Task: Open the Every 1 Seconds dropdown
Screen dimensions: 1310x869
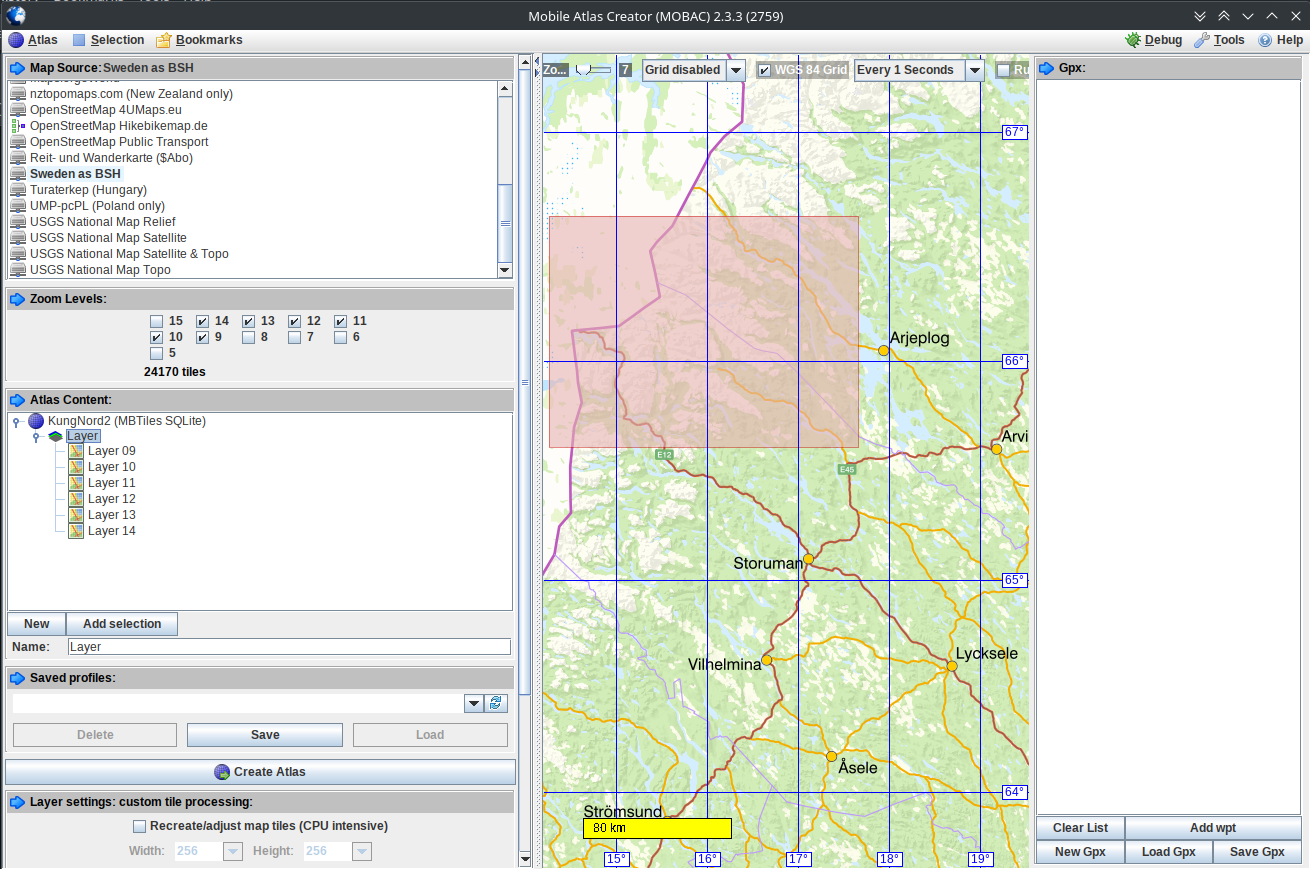Action: pyautogui.click(x=974, y=70)
